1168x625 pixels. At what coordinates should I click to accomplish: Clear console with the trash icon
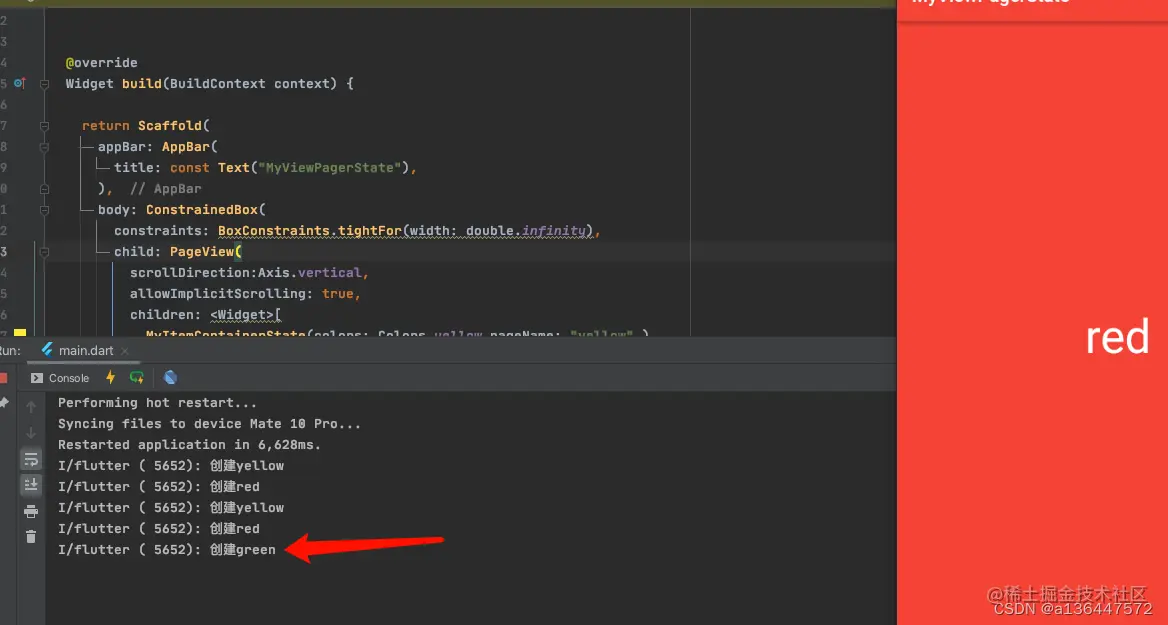[31, 536]
